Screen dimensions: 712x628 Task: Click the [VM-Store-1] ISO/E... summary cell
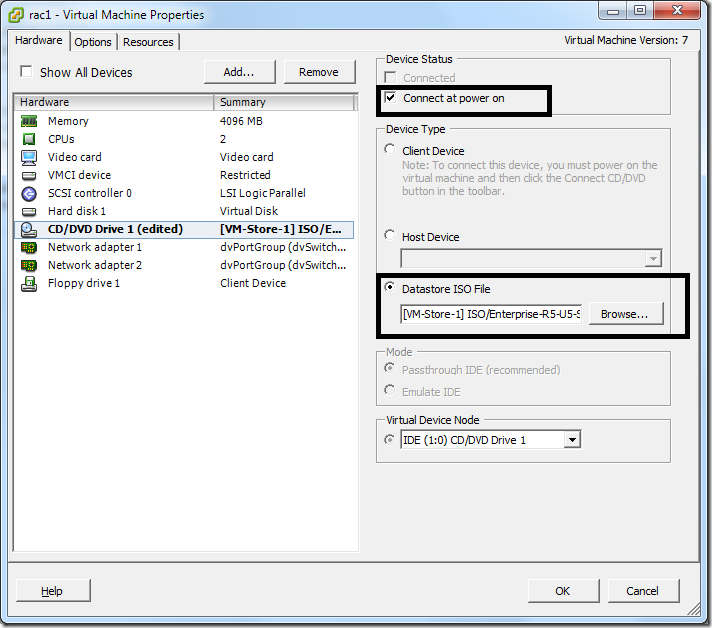tap(281, 229)
